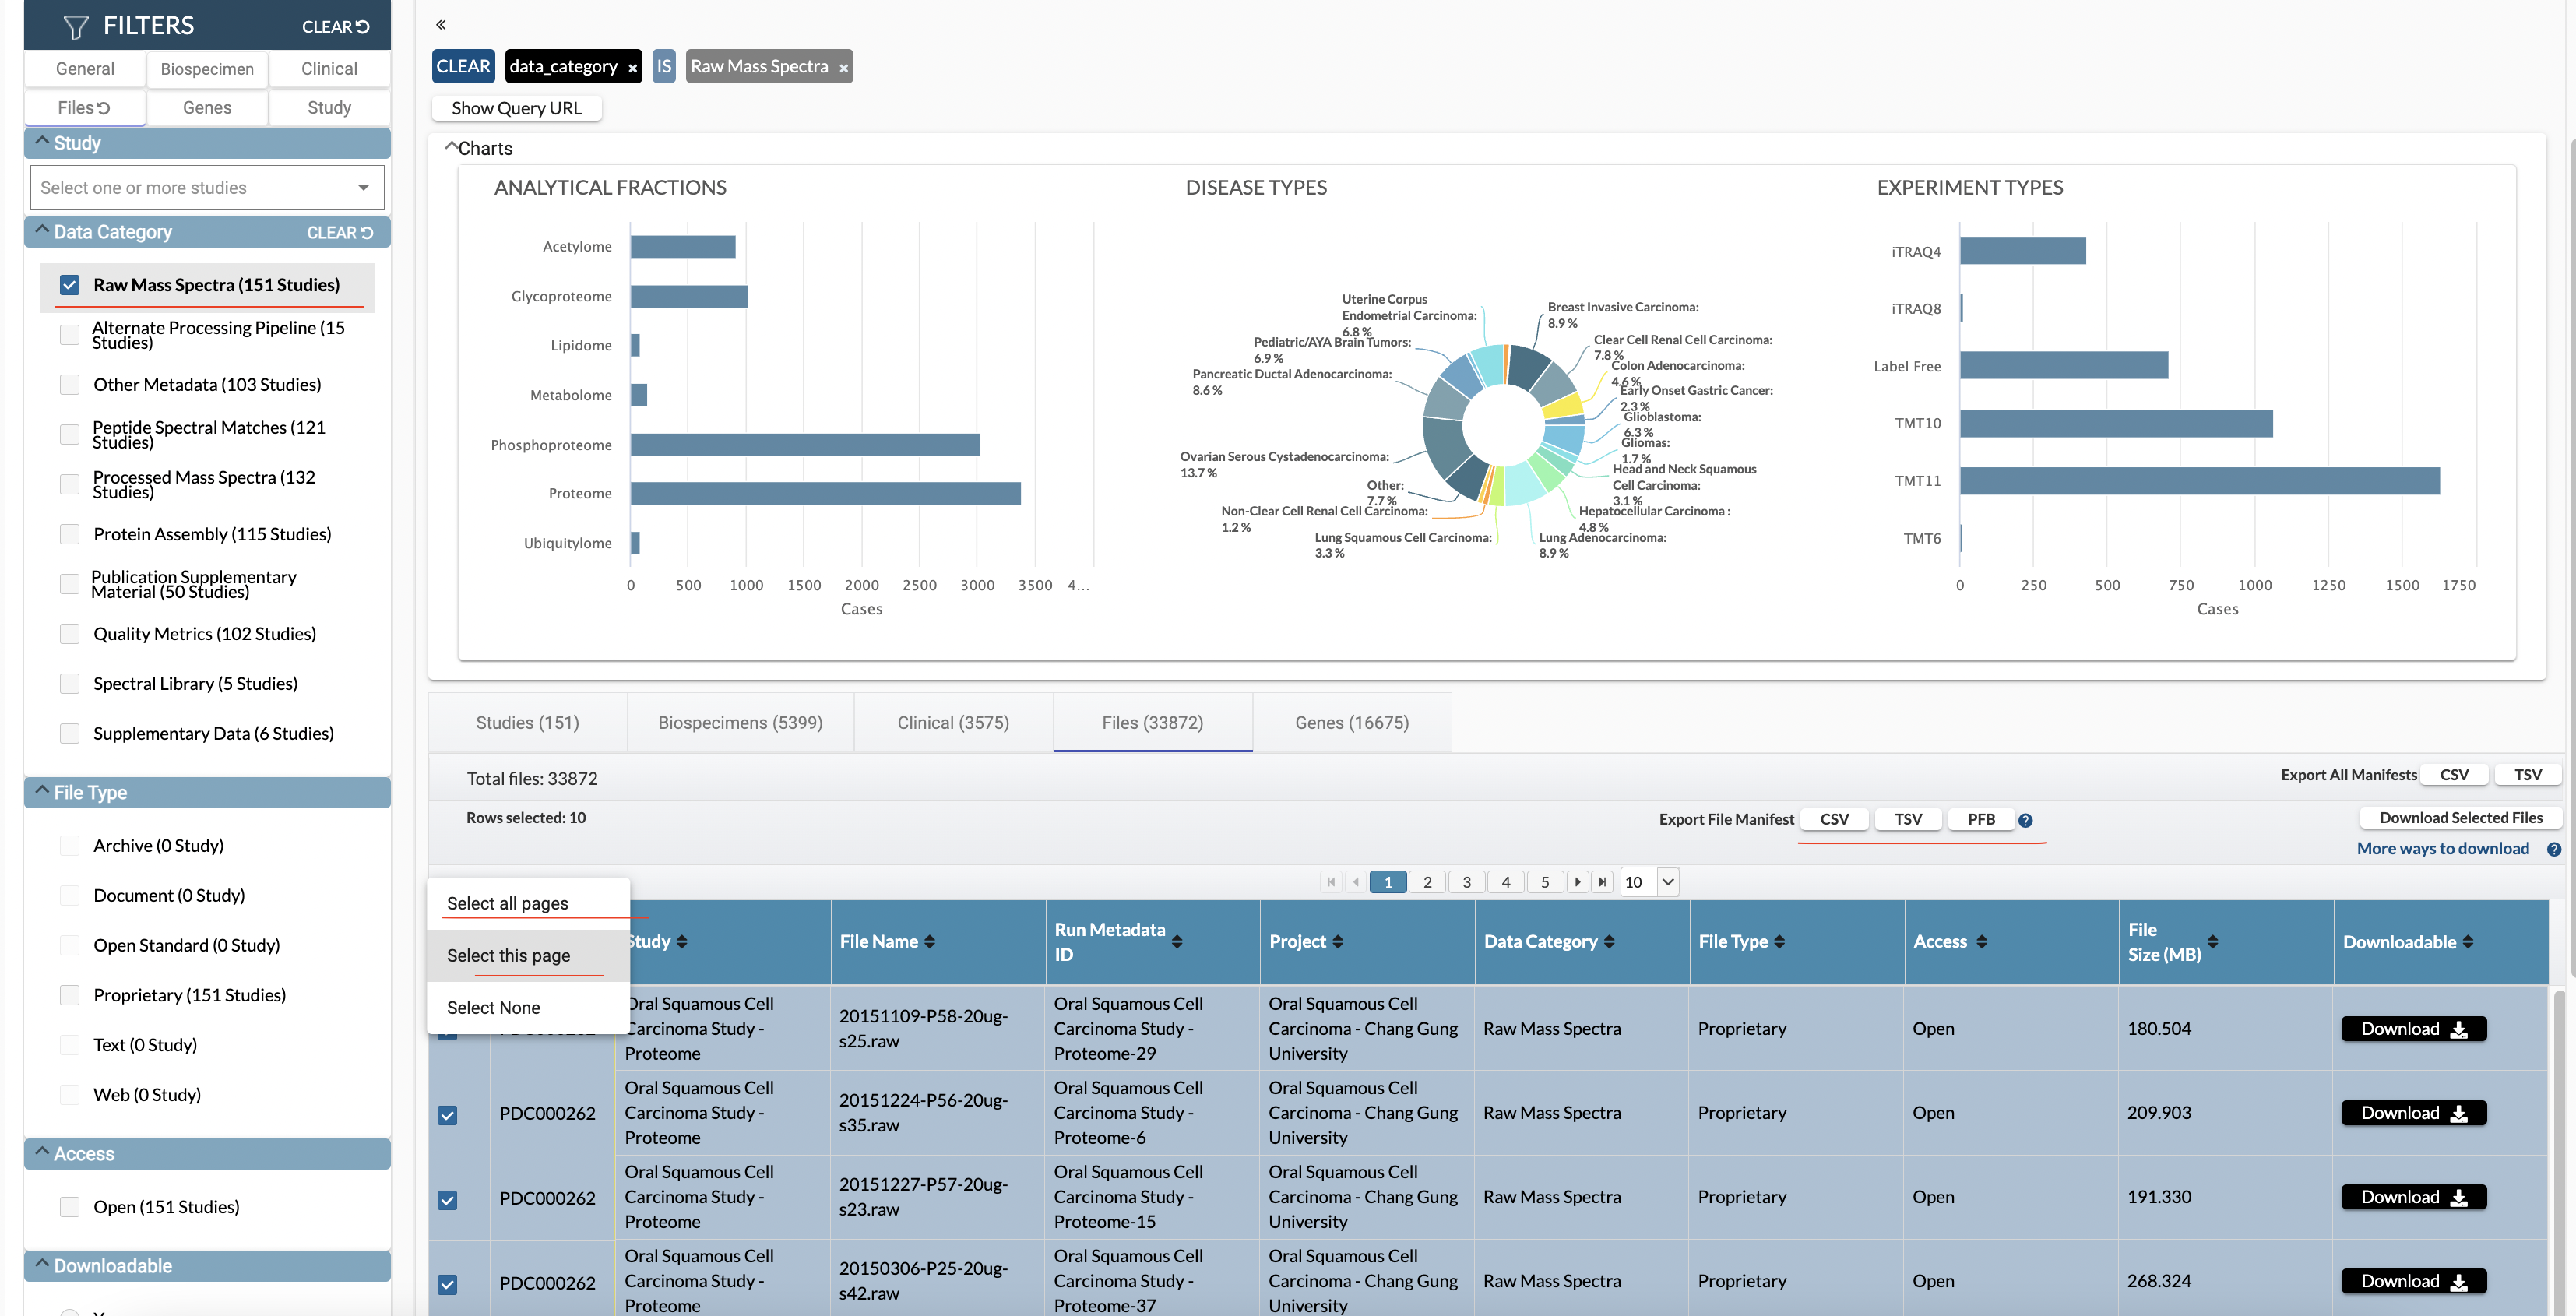Sort table by File Name column

click(930, 942)
